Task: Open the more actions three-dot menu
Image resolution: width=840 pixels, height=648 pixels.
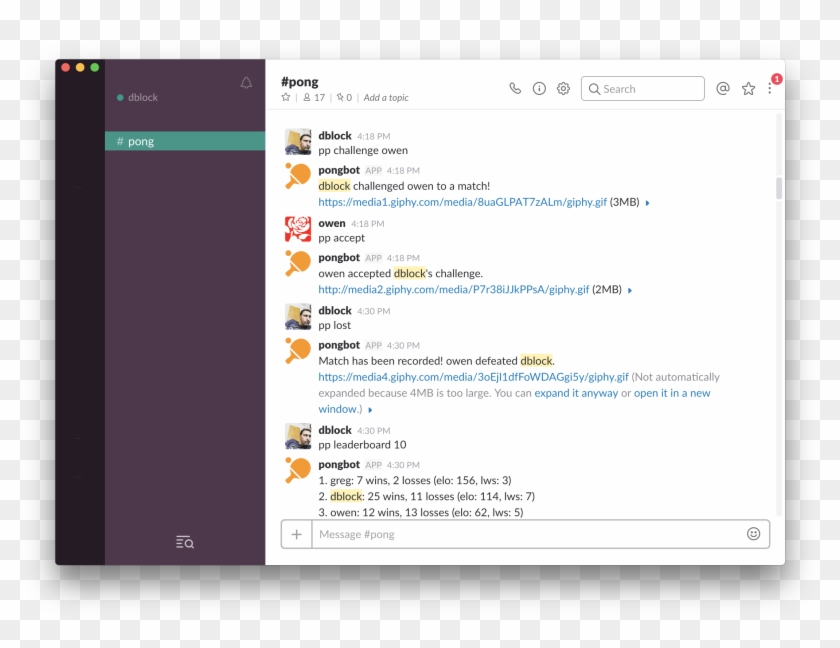Action: pos(770,88)
